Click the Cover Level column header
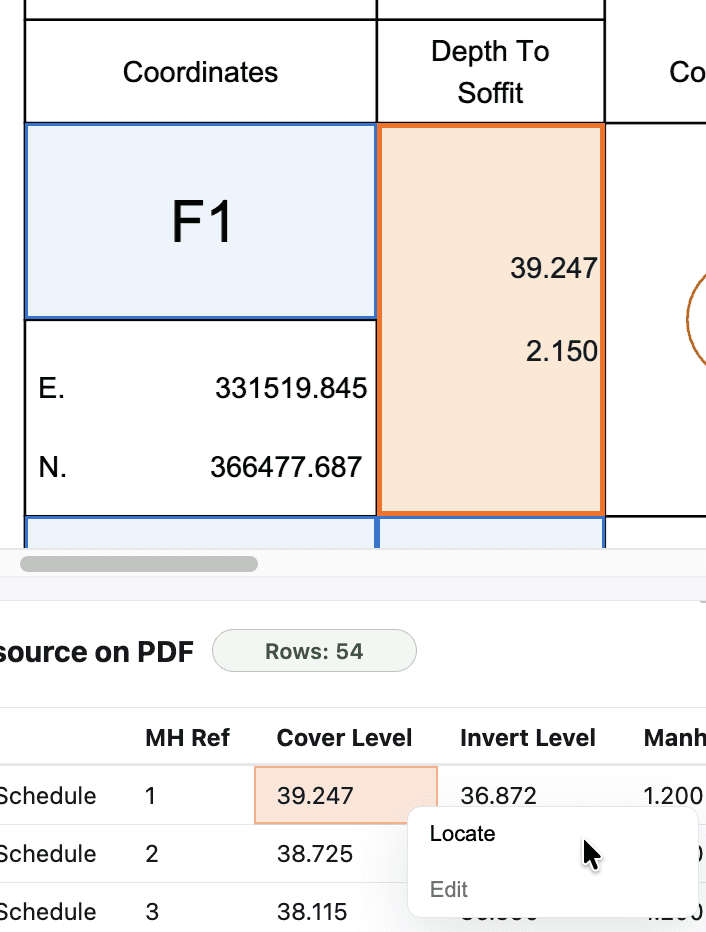The width and height of the screenshot is (706, 932). [x=344, y=738]
